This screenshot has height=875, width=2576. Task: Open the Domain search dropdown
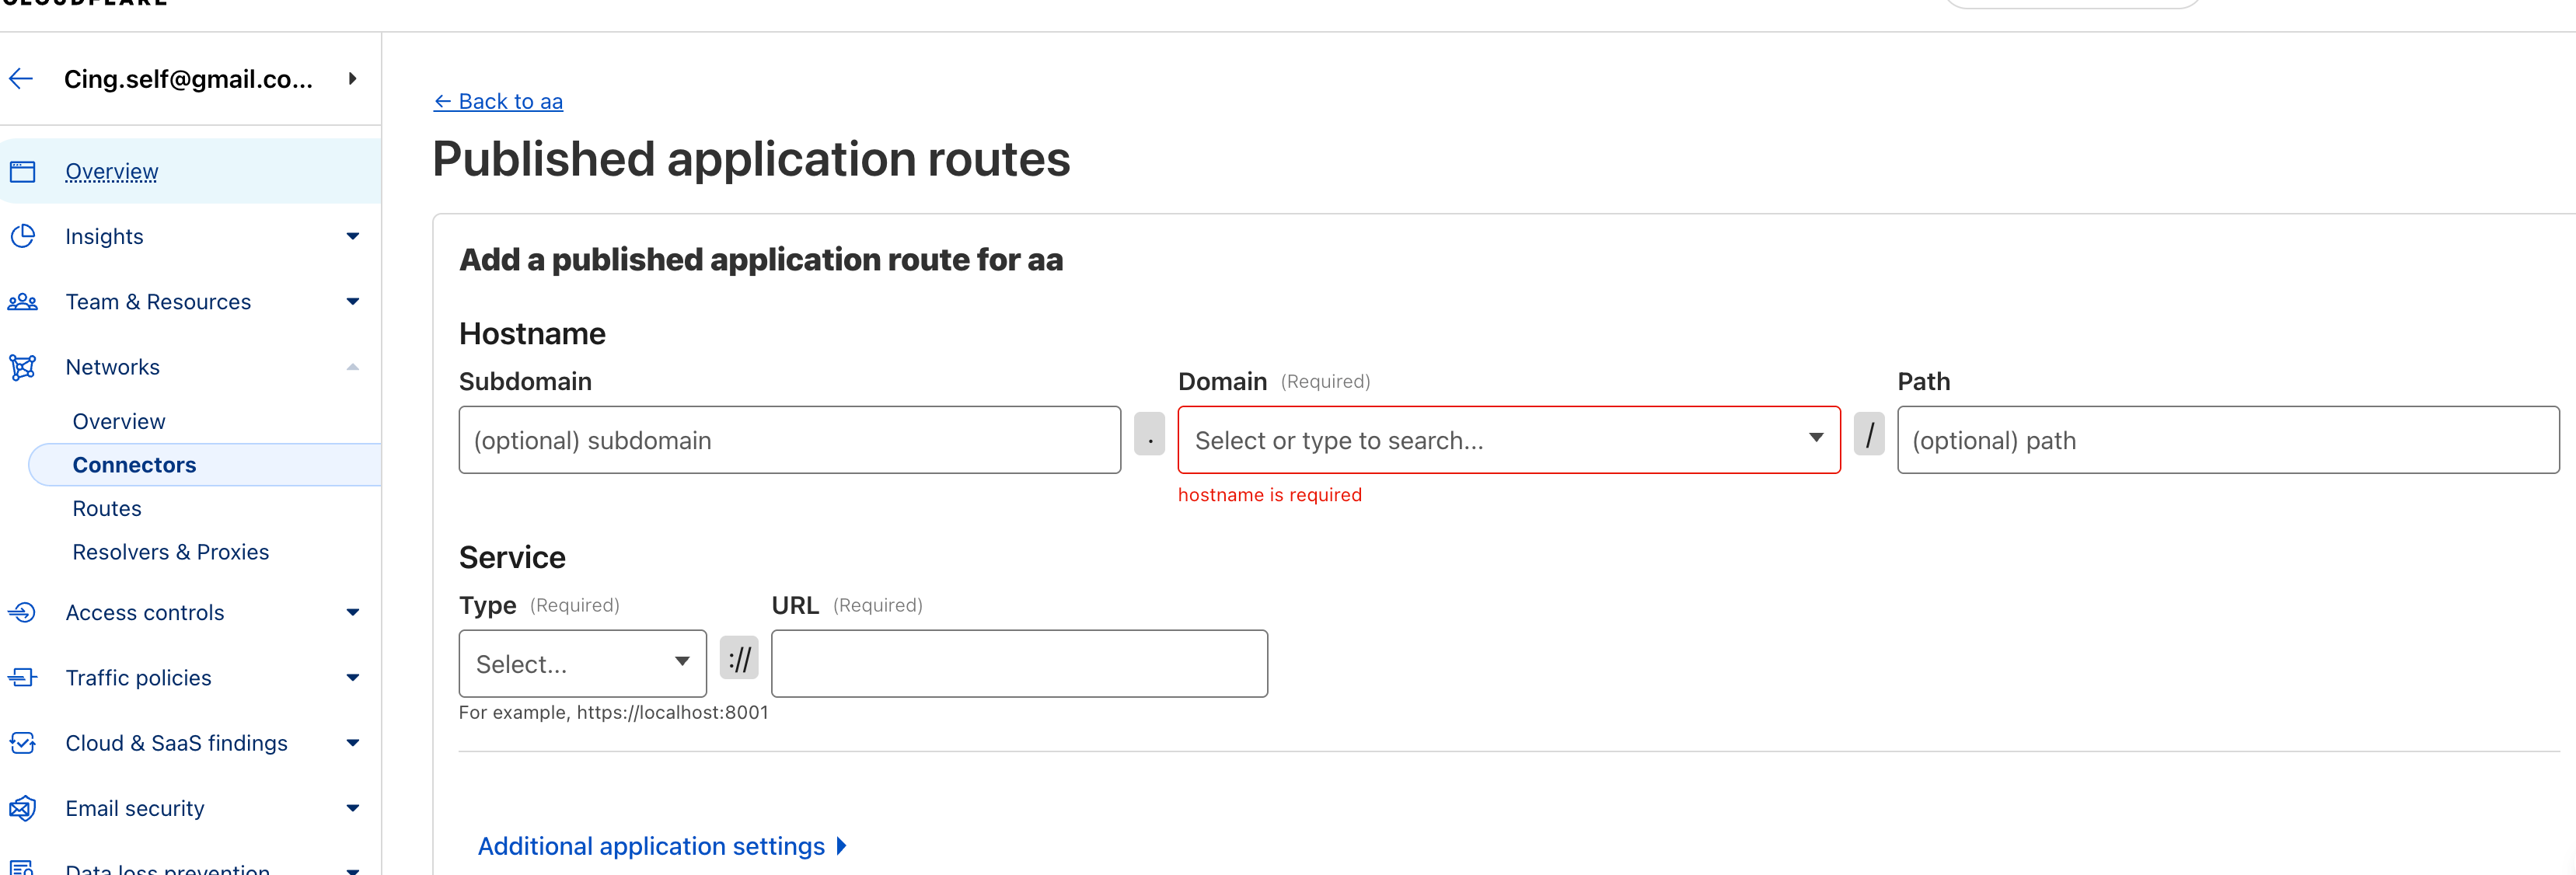(x=1508, y=440)
